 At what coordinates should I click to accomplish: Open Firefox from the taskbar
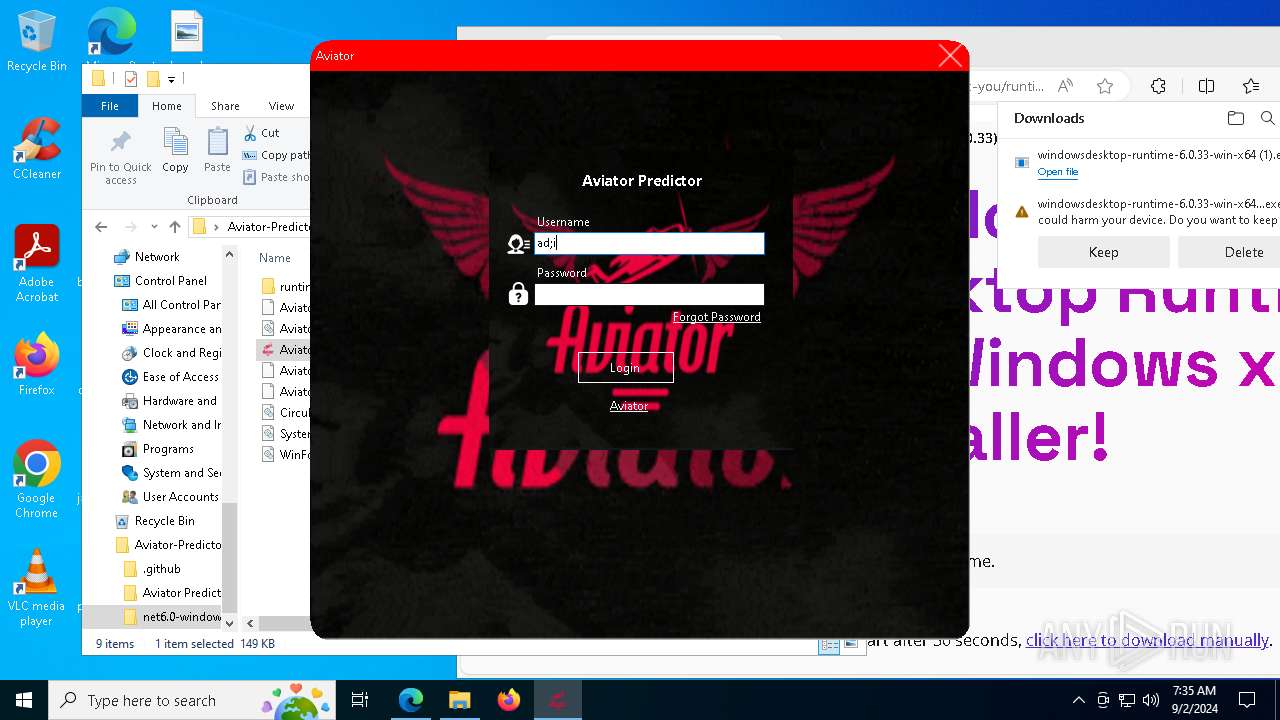(x=509, y=700)
